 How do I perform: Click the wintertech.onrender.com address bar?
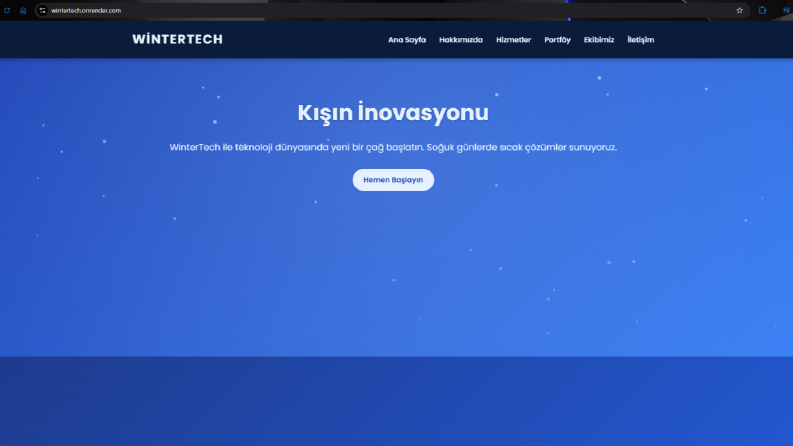click(392, 10)
